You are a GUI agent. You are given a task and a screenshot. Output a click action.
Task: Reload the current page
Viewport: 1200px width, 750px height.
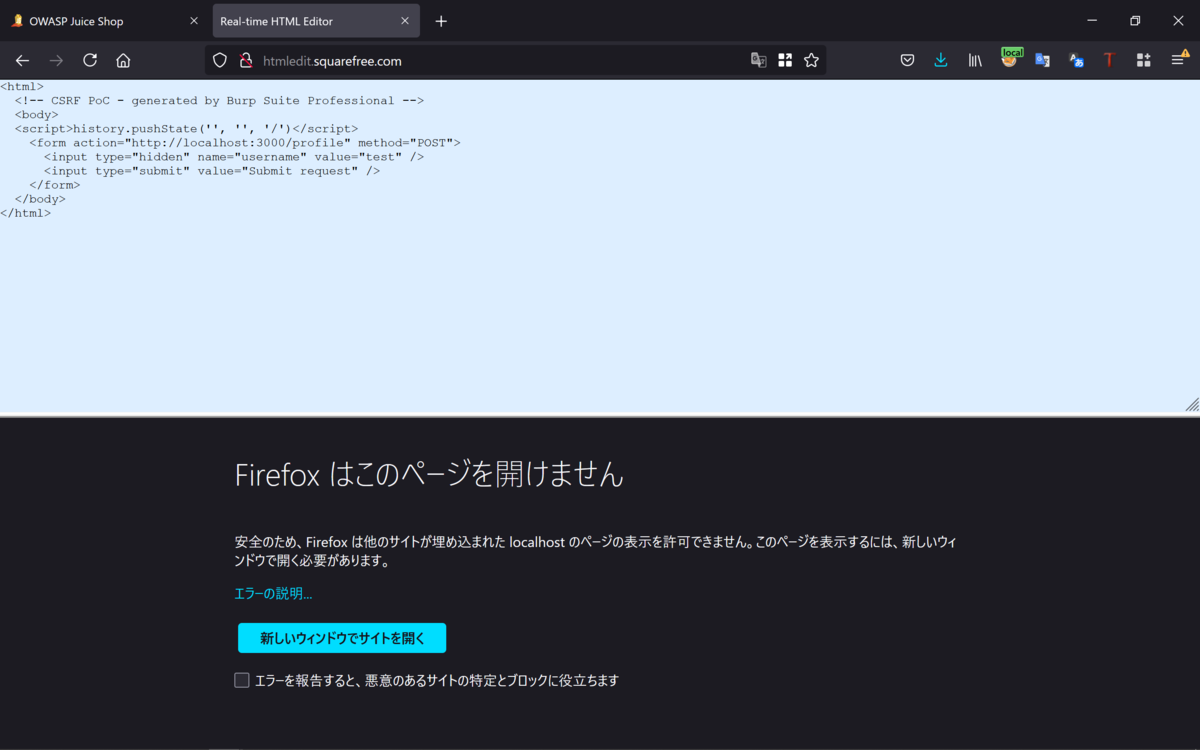pyautogui.click(x=90, y=60)
